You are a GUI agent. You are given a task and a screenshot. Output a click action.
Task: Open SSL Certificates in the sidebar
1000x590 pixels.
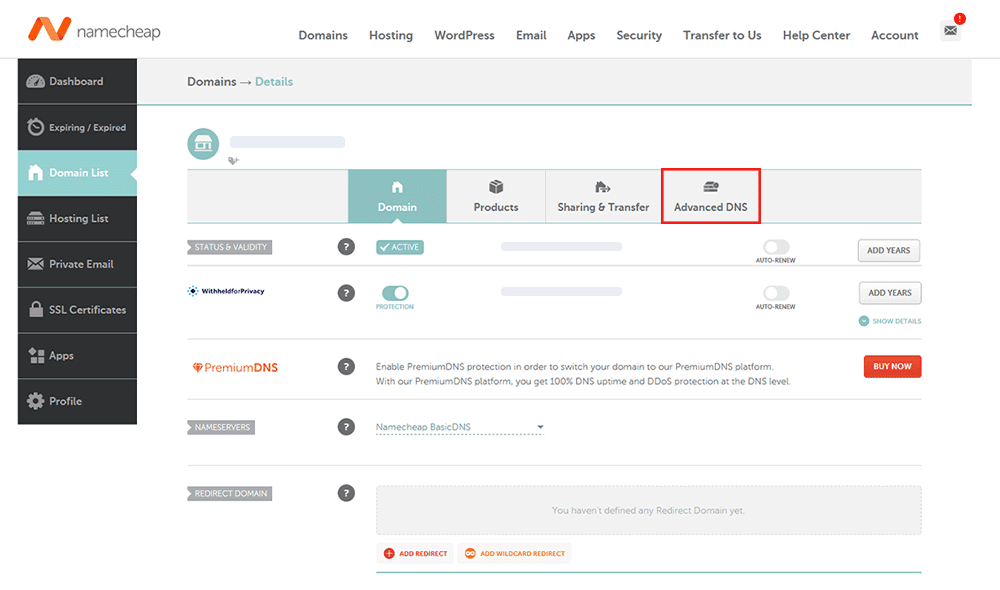[x=77, y=310]
